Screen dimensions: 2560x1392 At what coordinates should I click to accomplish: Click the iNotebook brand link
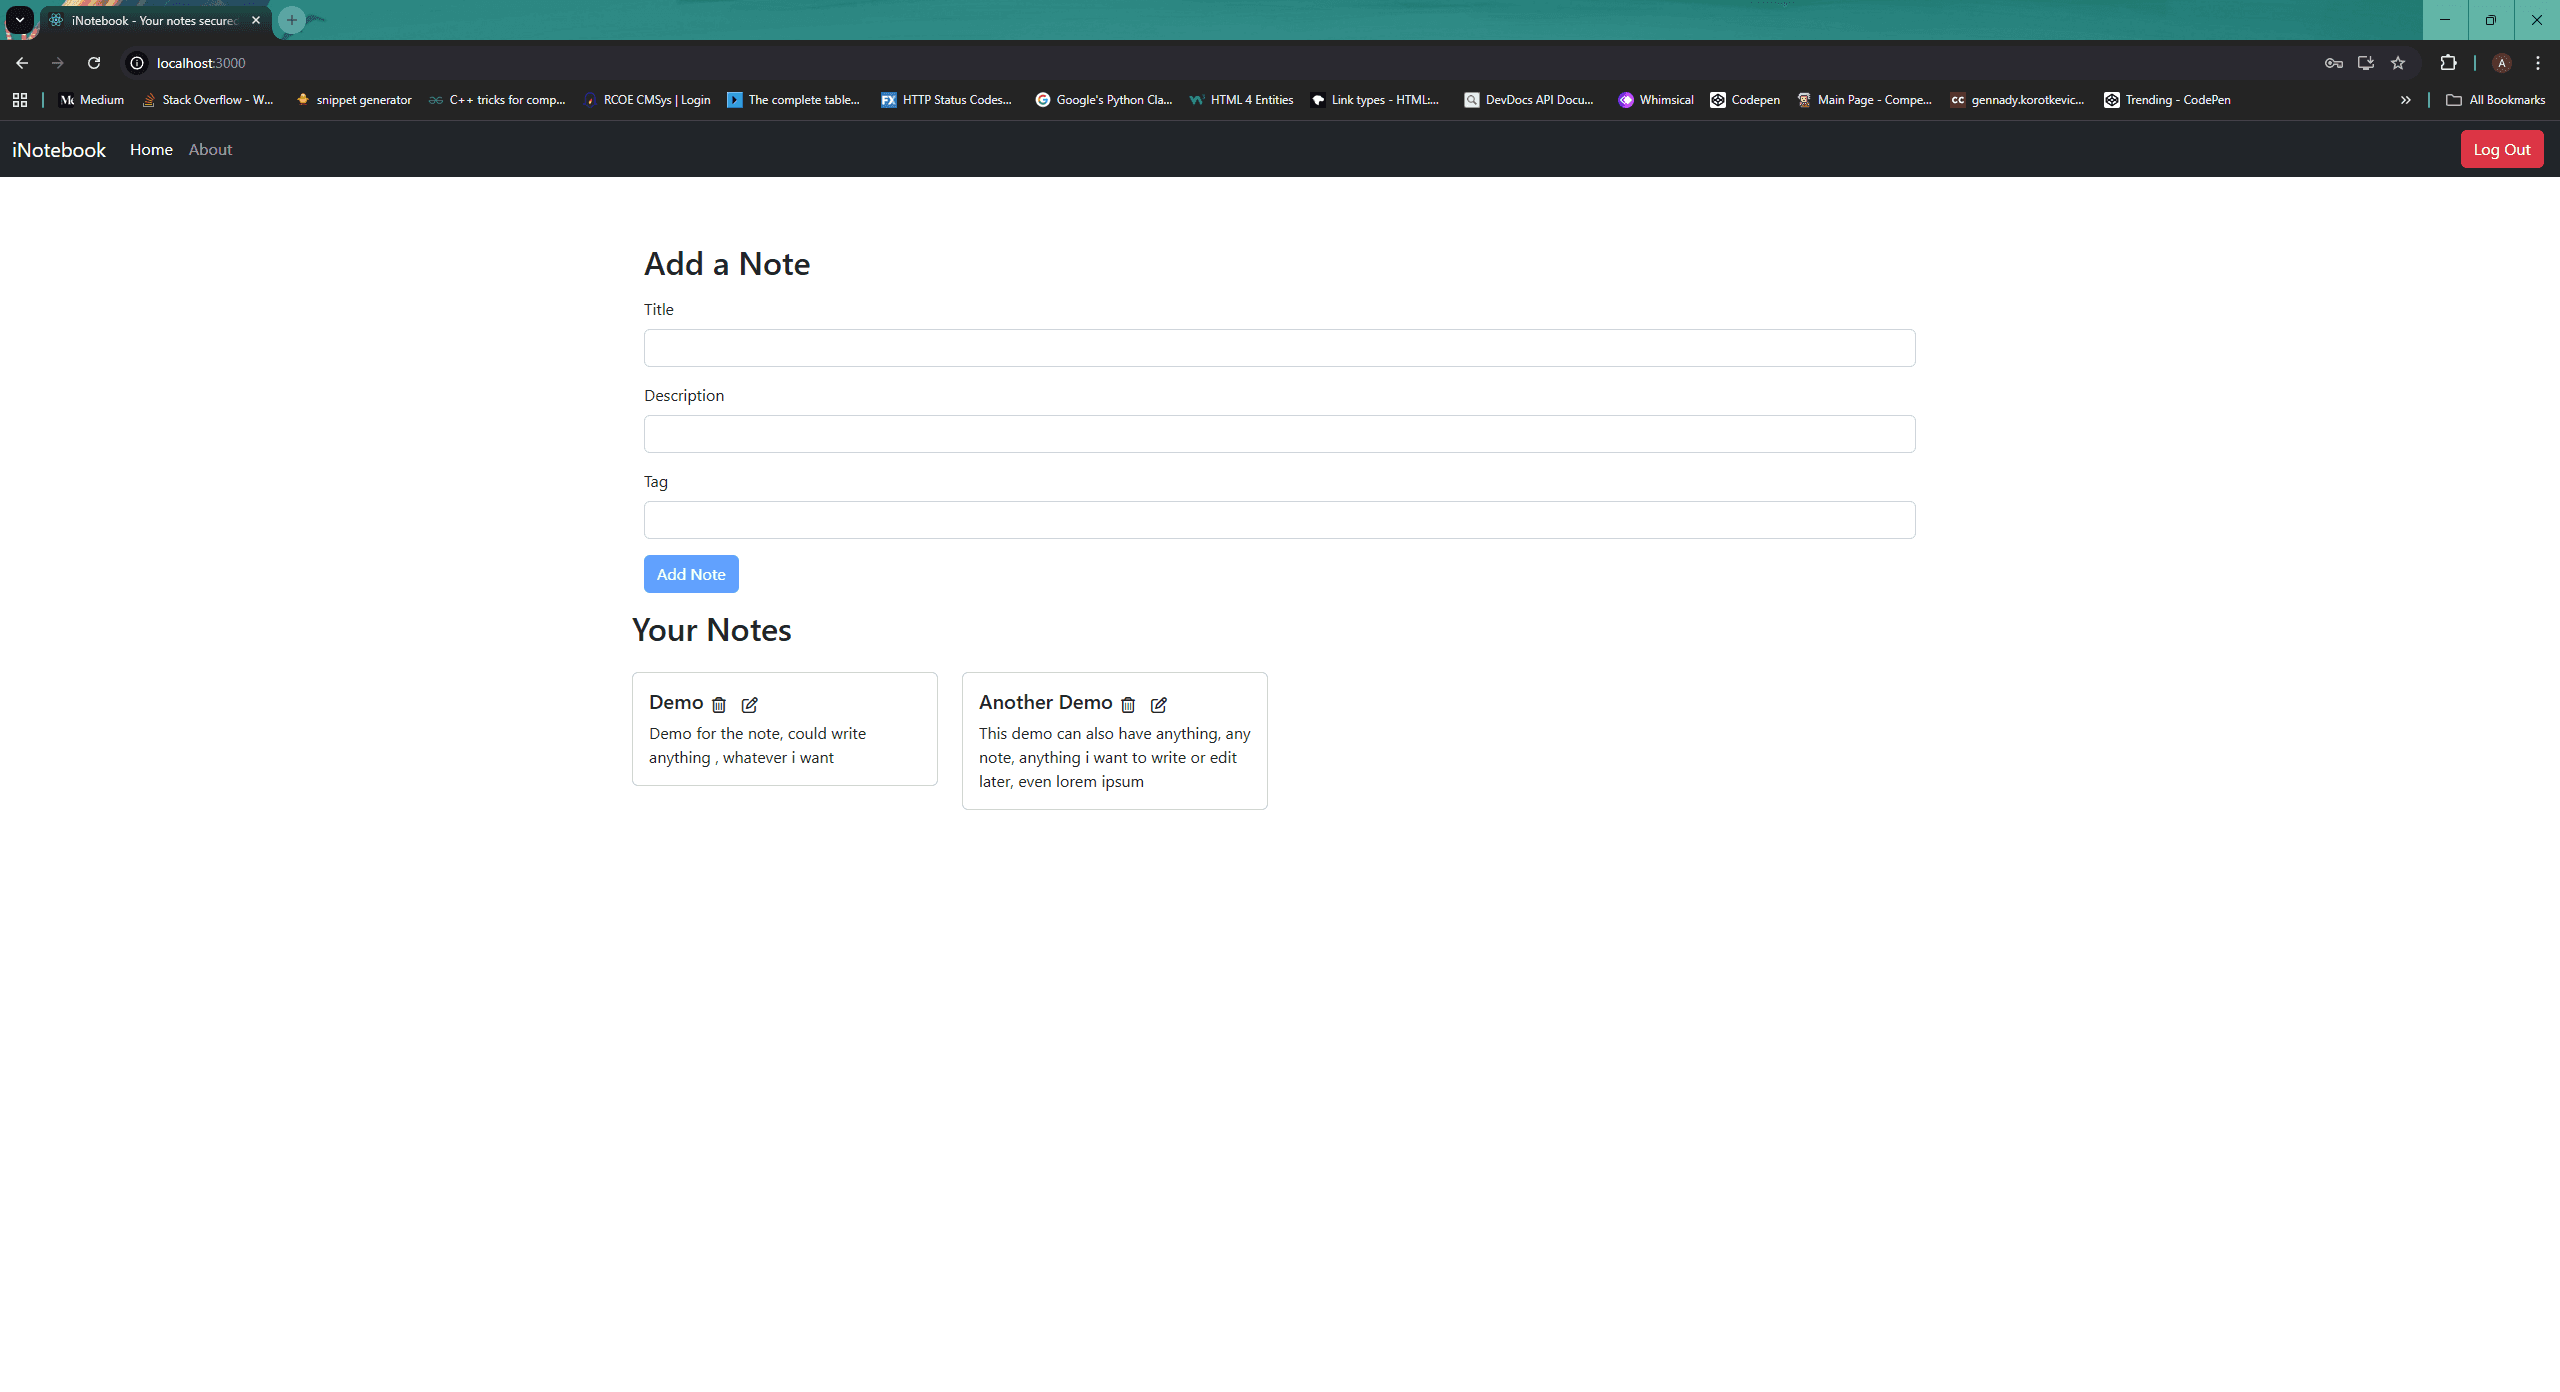tap(59, 150)
